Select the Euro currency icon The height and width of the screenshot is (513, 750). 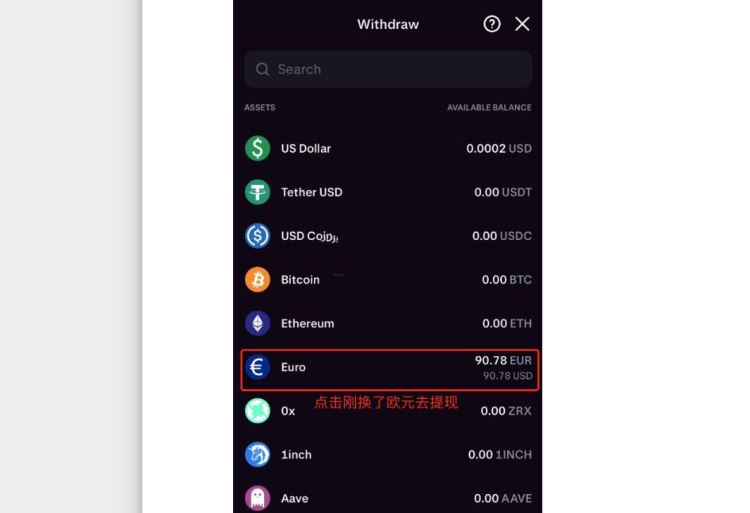tap(257, 367)
